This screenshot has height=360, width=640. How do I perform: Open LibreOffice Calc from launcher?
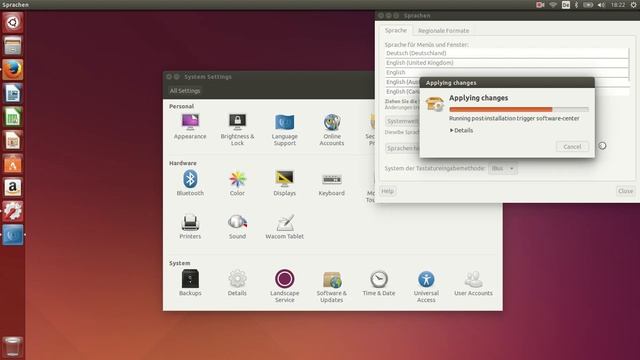13,117
